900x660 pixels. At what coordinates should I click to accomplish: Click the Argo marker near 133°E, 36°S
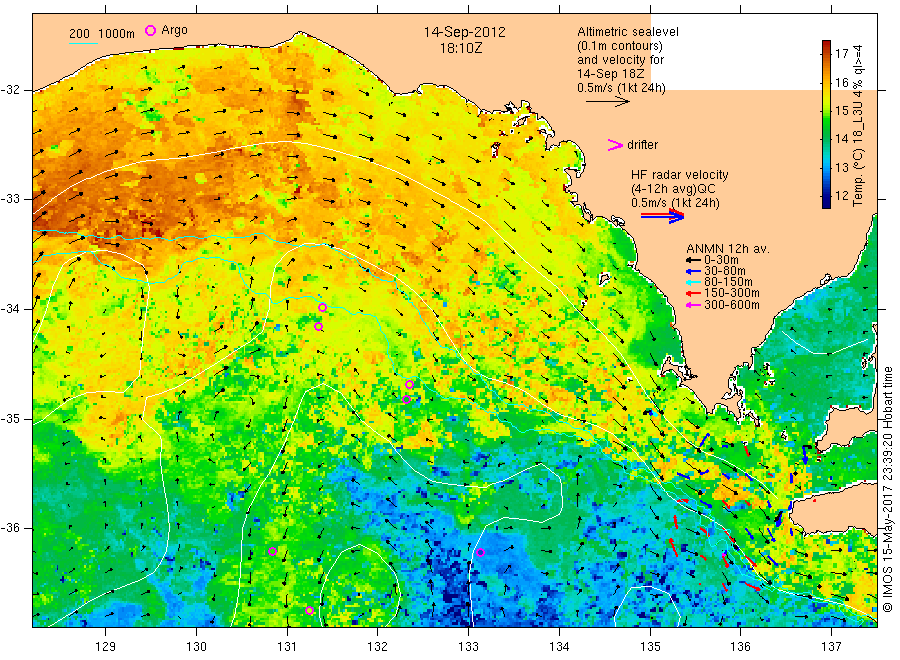click(x=480, y=553)
